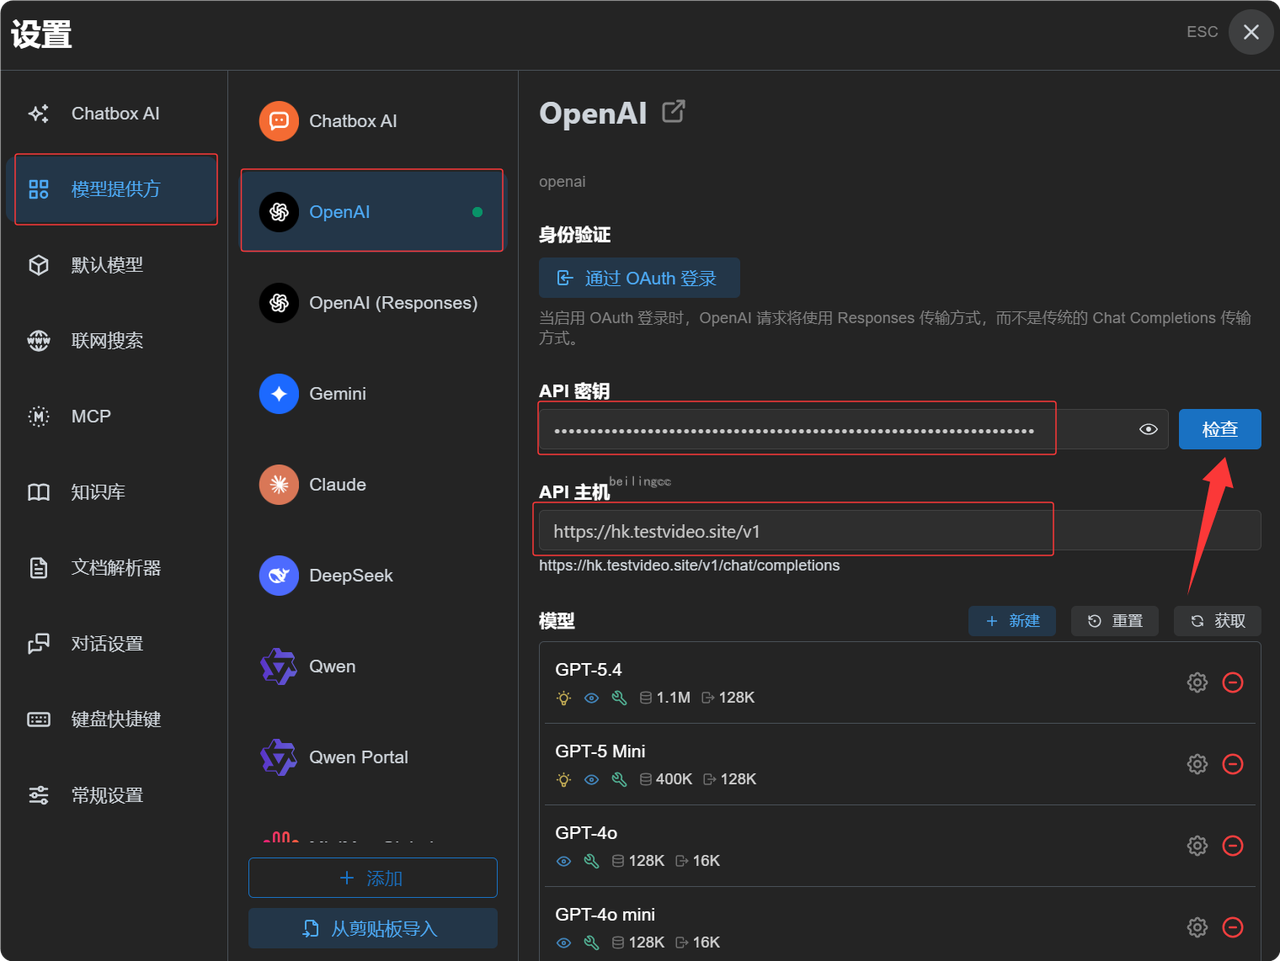Click the completions URL text below API host
Viewport: 1280px width, 961px height.
click(689, 565)
